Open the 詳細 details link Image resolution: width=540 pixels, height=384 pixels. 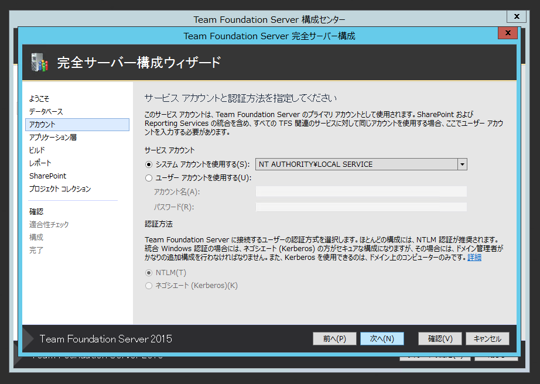coord(474,257)
